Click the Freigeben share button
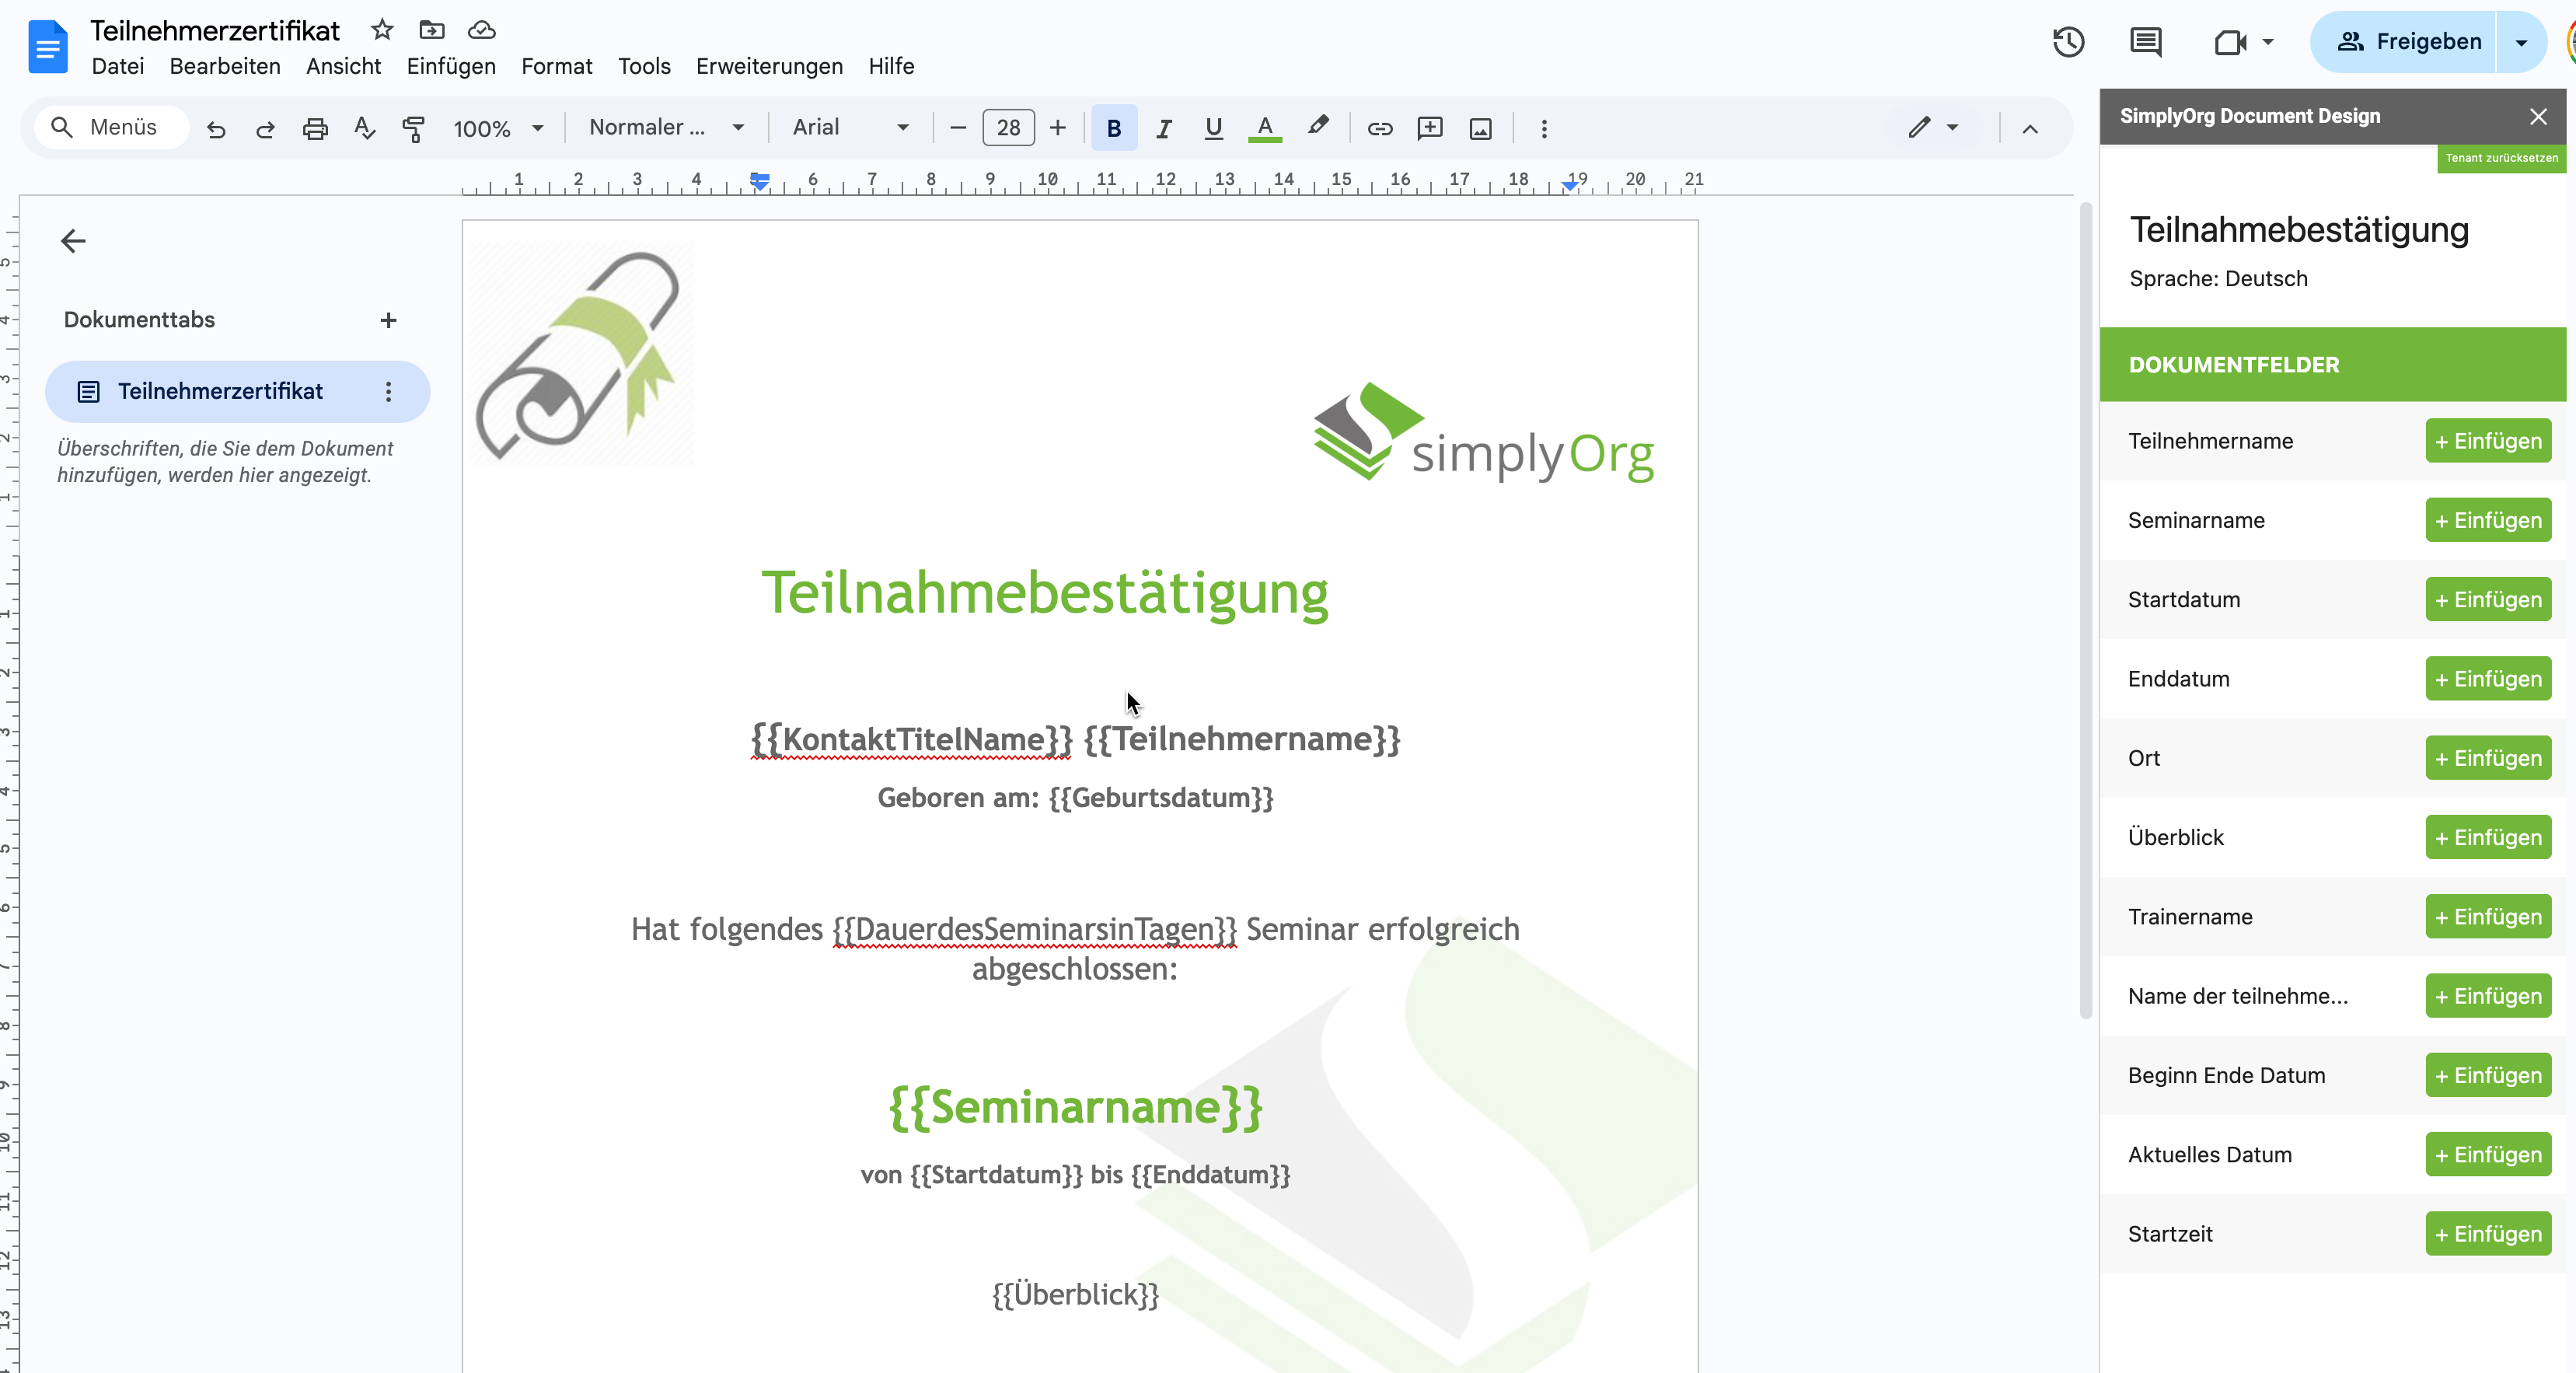The width and height of the screenshot is (2576, 1373). [x=2407, y=42]
